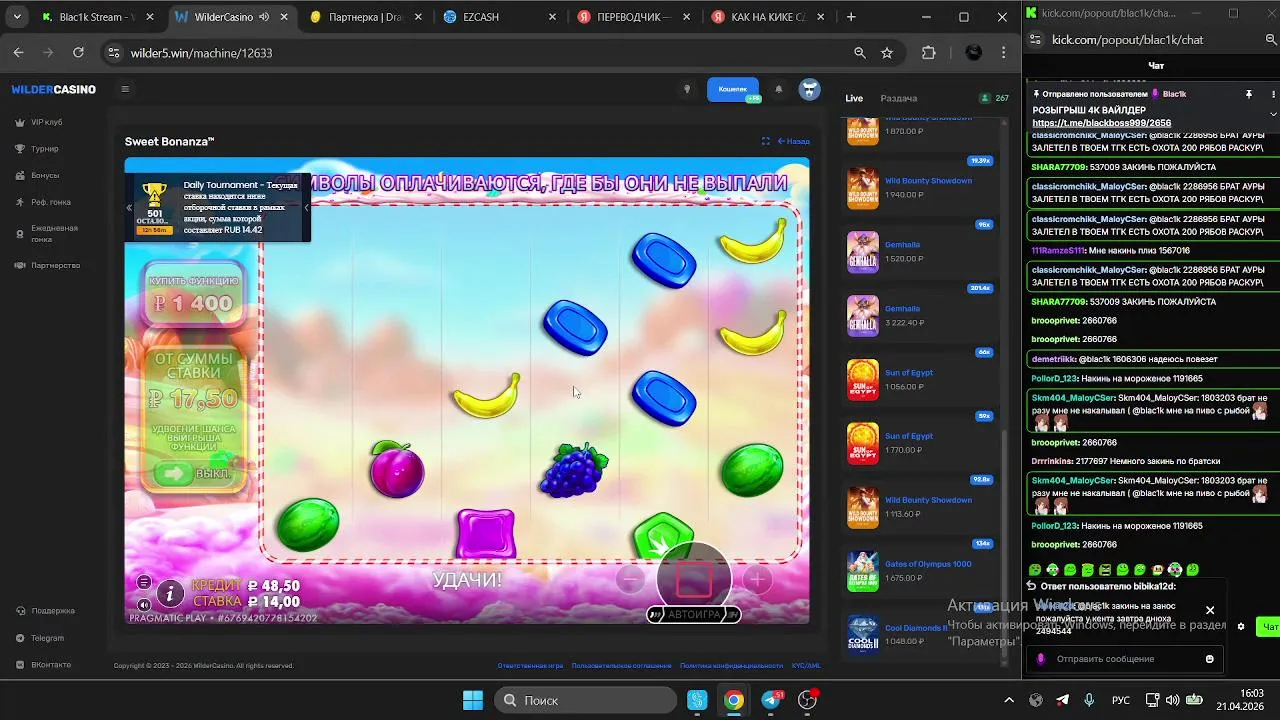Increase the bet with the plus button

coord(757,579)
